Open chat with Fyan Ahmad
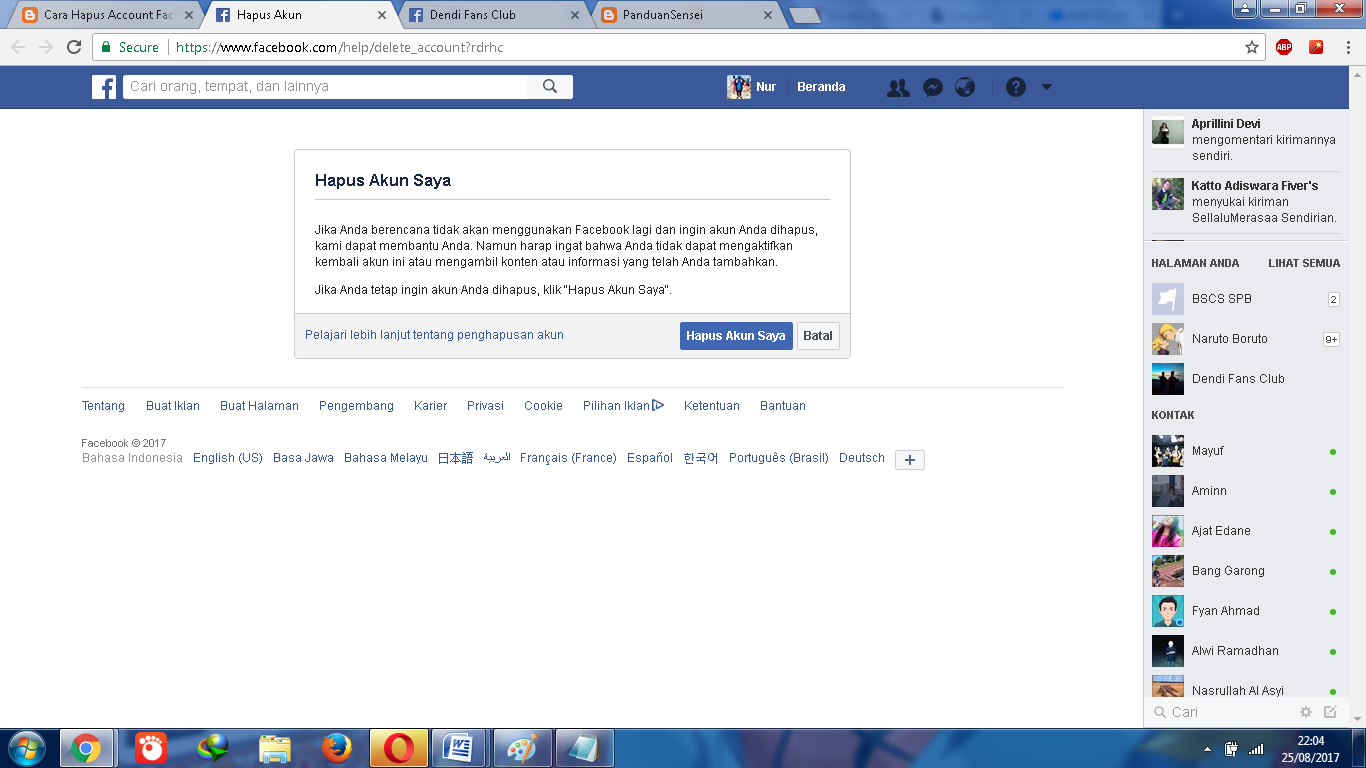1366x768 pixels. pos(1246,611)
